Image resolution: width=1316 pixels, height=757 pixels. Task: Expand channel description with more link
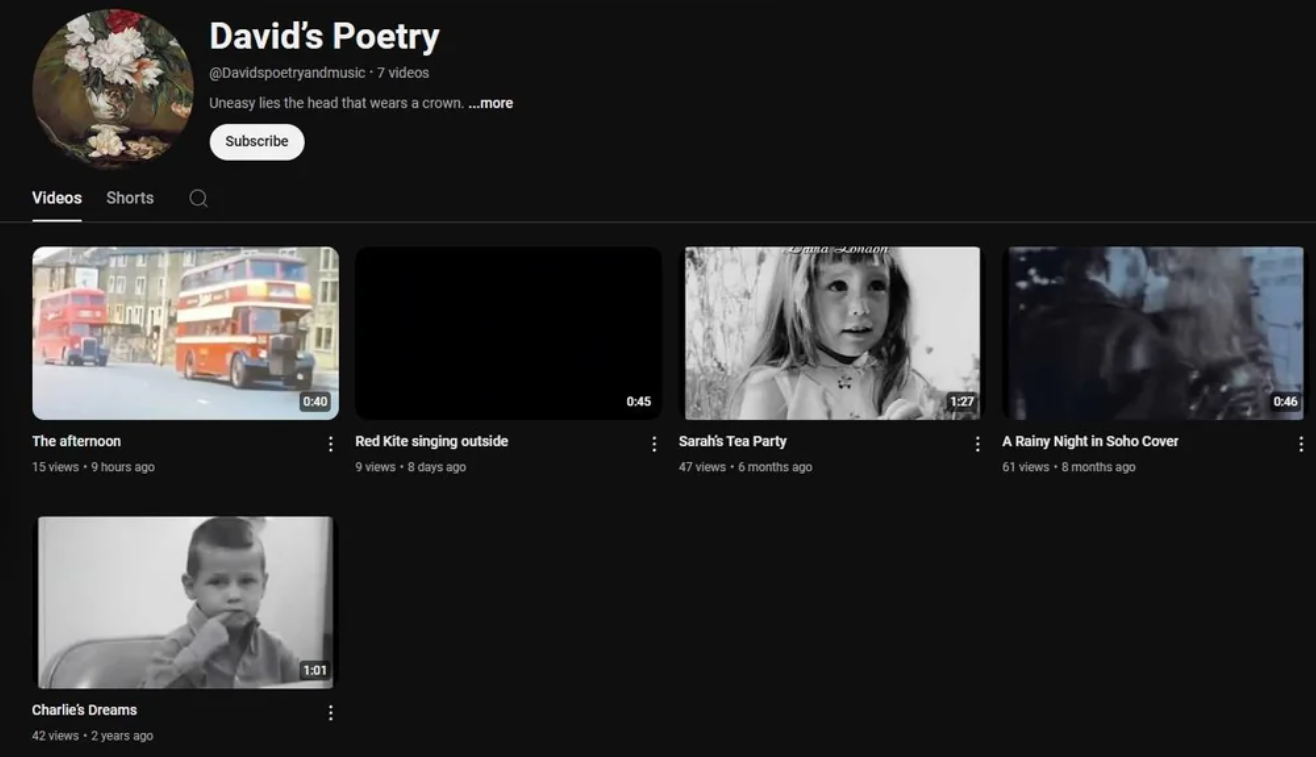(491, 103)
